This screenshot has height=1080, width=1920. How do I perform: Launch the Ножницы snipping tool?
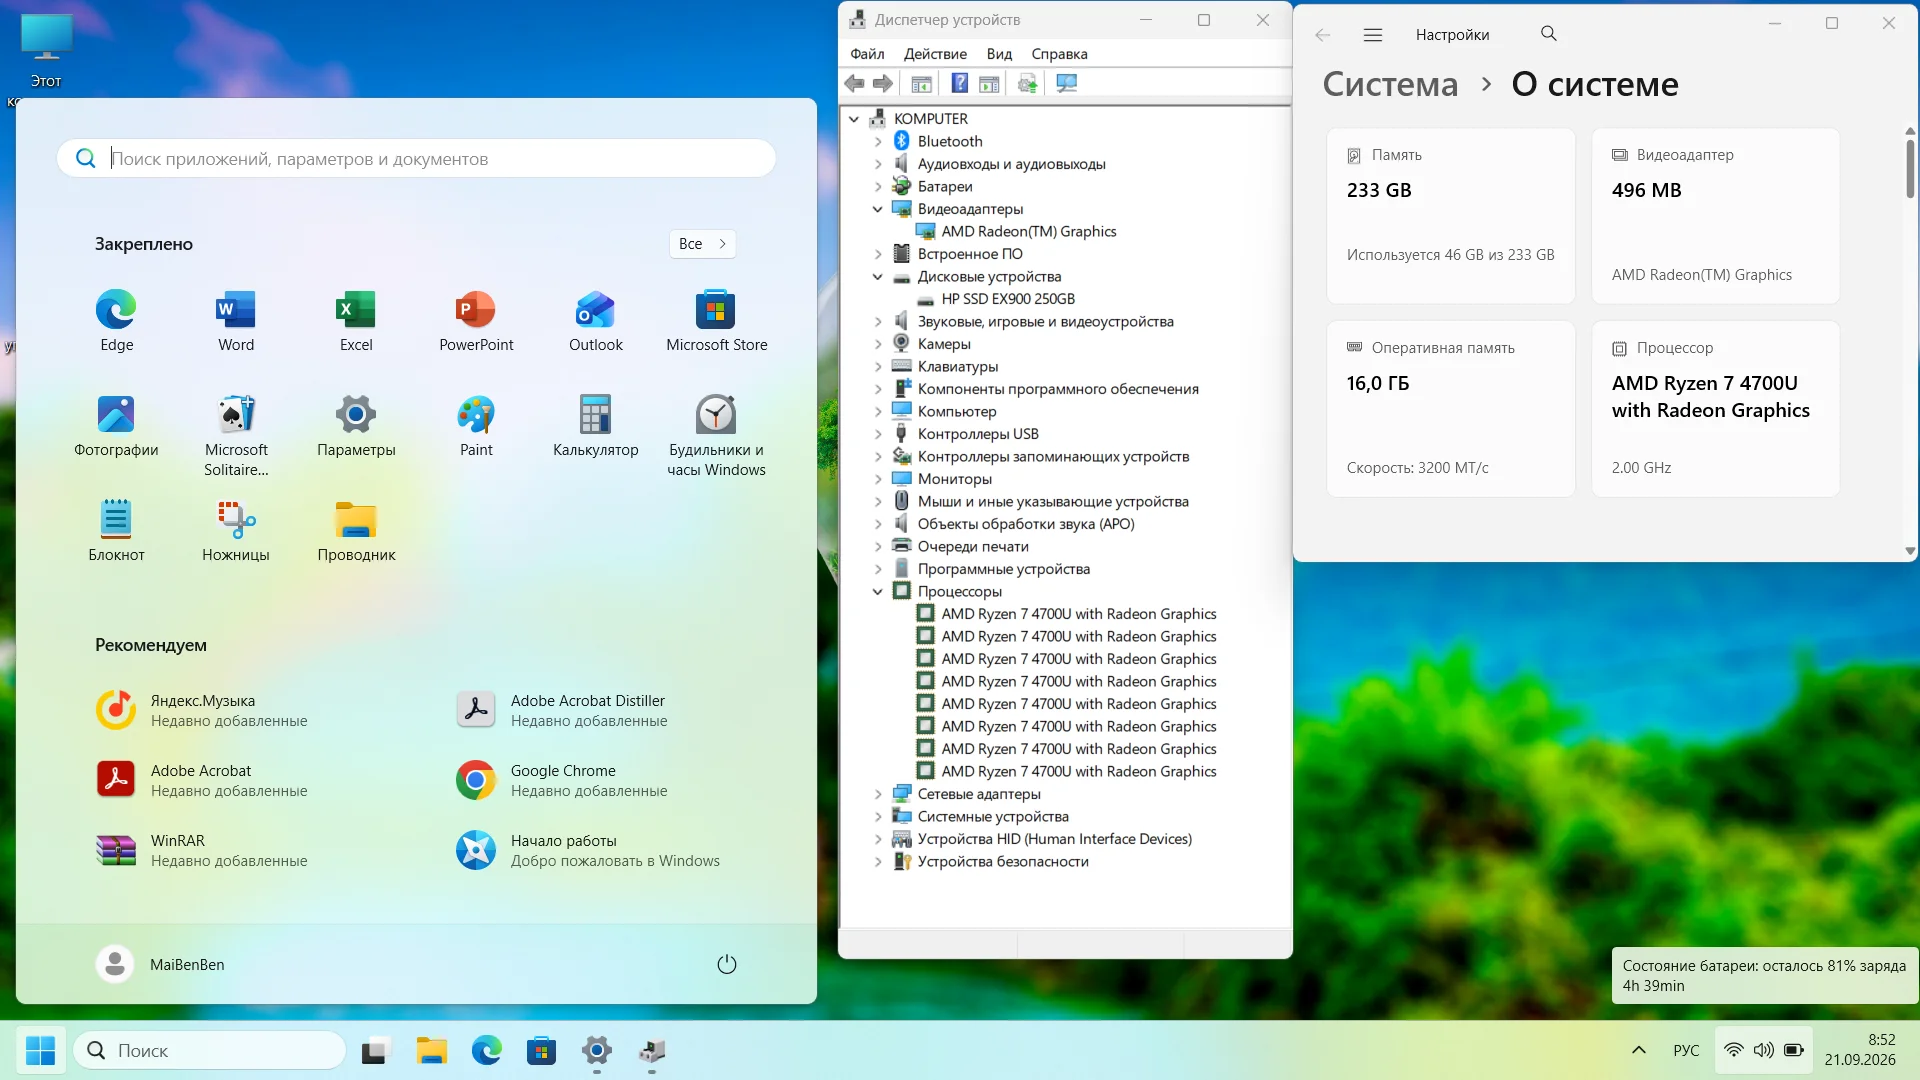pyautogui.click(x=236, y=531)
